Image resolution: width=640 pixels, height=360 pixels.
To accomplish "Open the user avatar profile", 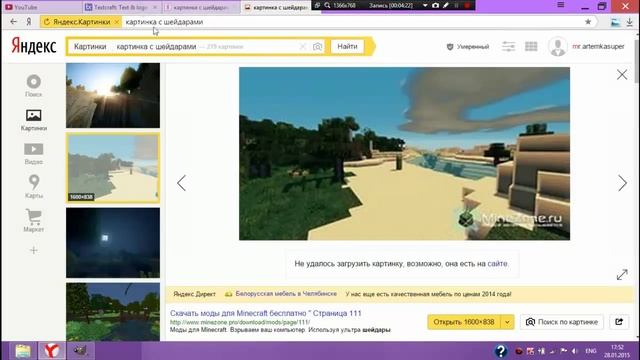I will coord(558,47).
